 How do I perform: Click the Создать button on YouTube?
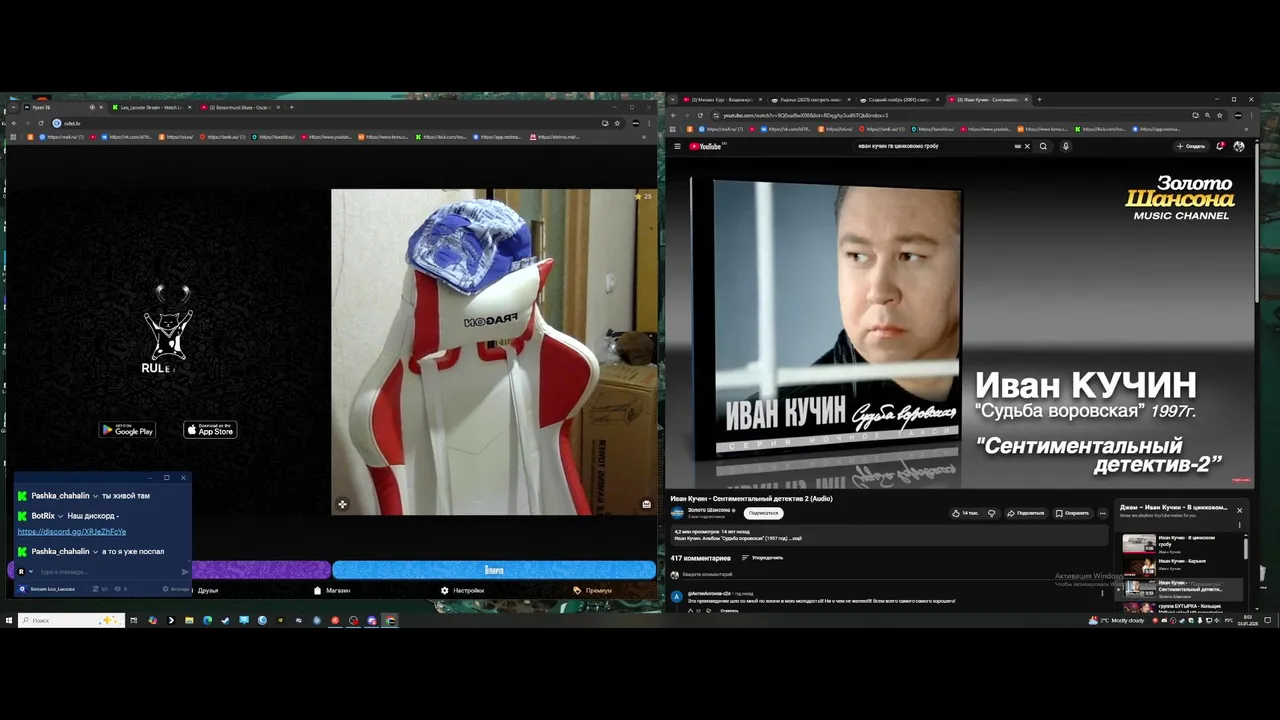click(1191, 146)
